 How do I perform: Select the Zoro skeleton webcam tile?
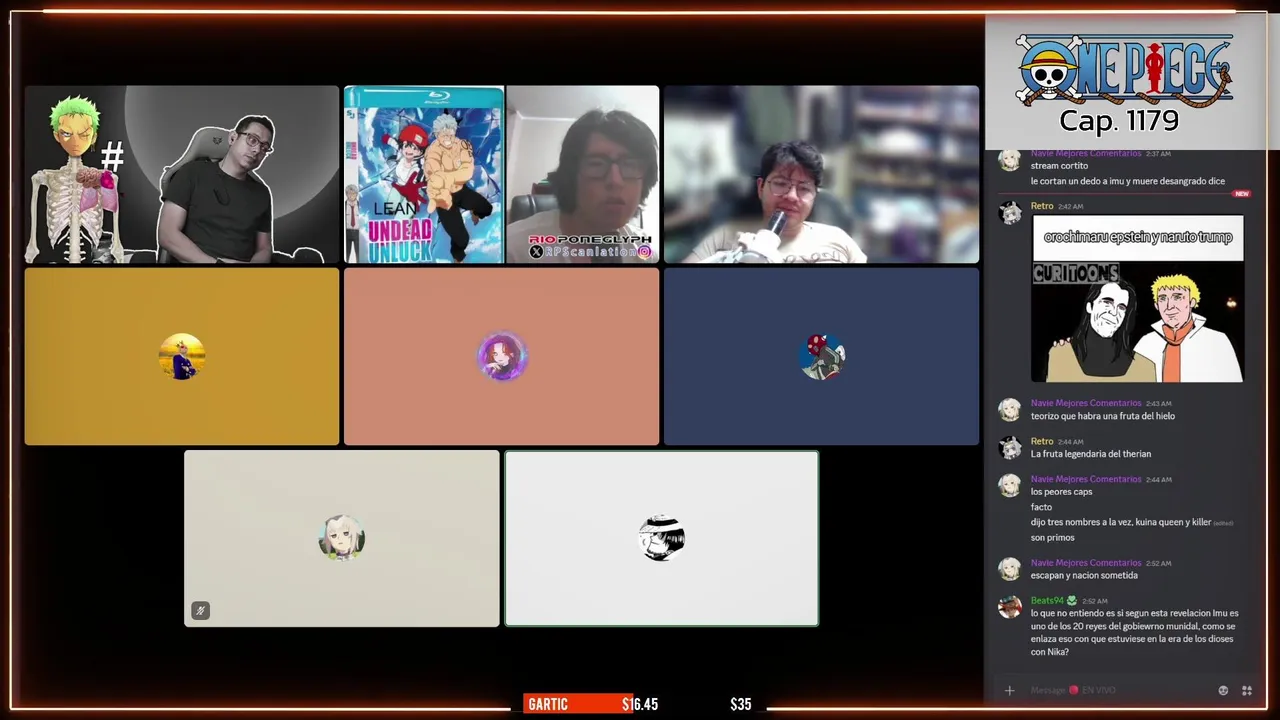point(182,175)
